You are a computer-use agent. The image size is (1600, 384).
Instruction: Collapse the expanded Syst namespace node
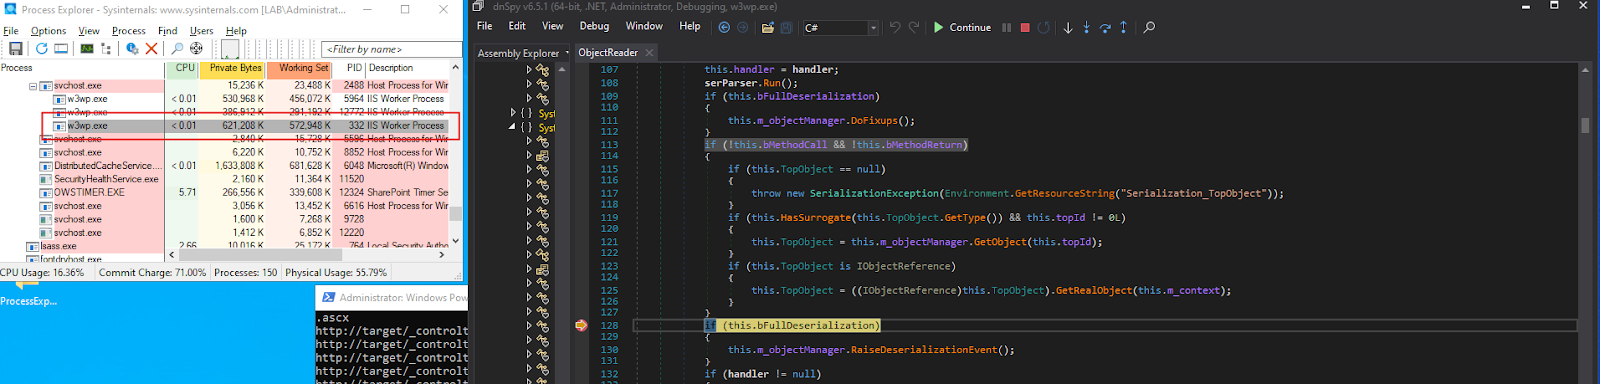[512, 127]
